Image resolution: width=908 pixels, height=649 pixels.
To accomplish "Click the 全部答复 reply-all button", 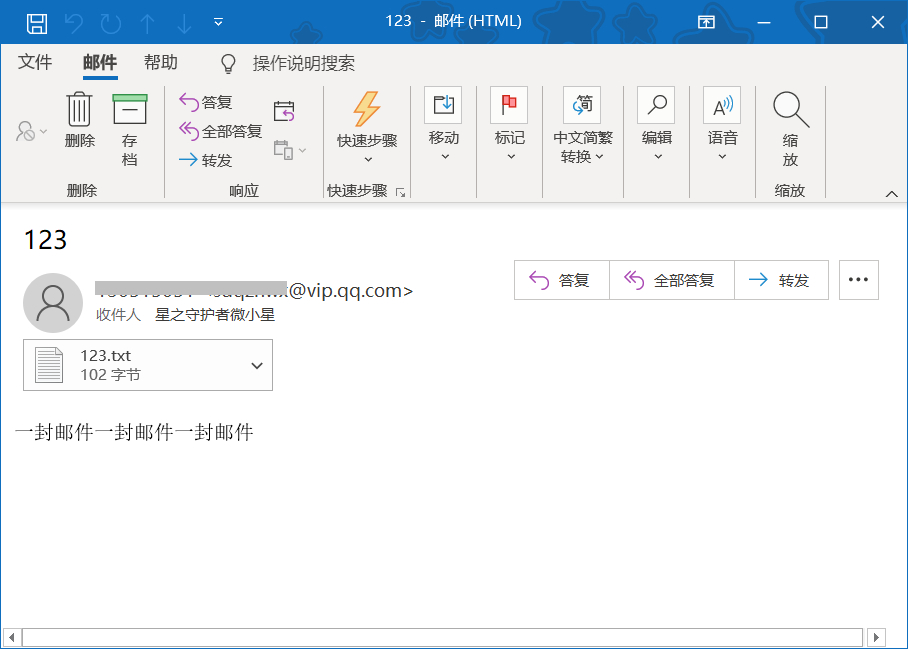I will click(672, 280).
